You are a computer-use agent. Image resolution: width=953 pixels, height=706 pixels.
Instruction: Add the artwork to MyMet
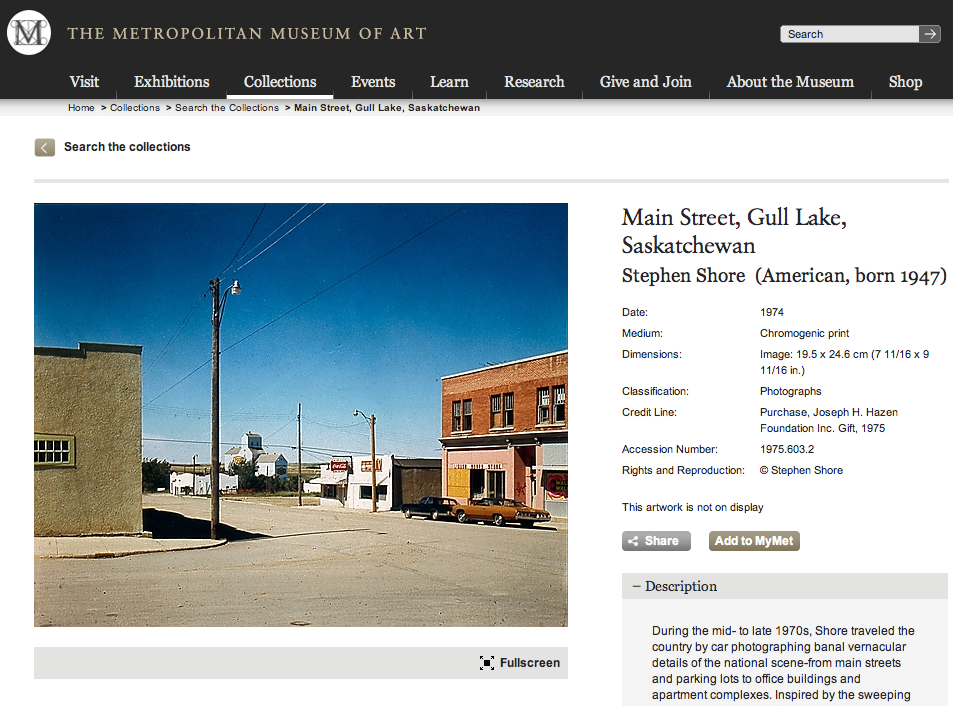tap(754, 541)
